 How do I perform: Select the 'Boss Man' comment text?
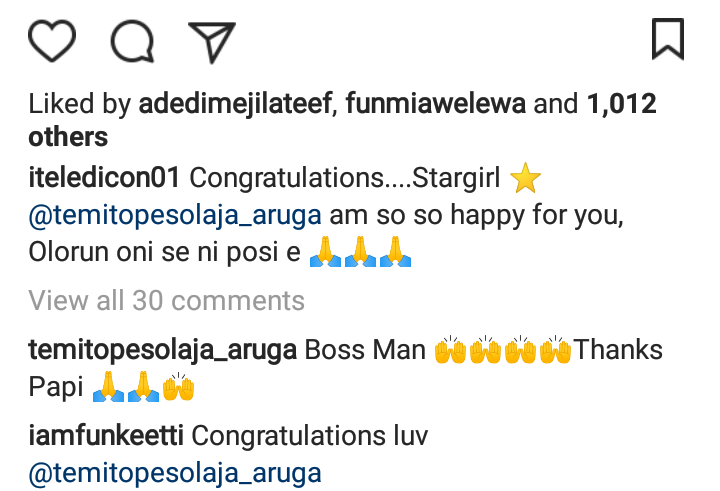(x=365, y=350)
